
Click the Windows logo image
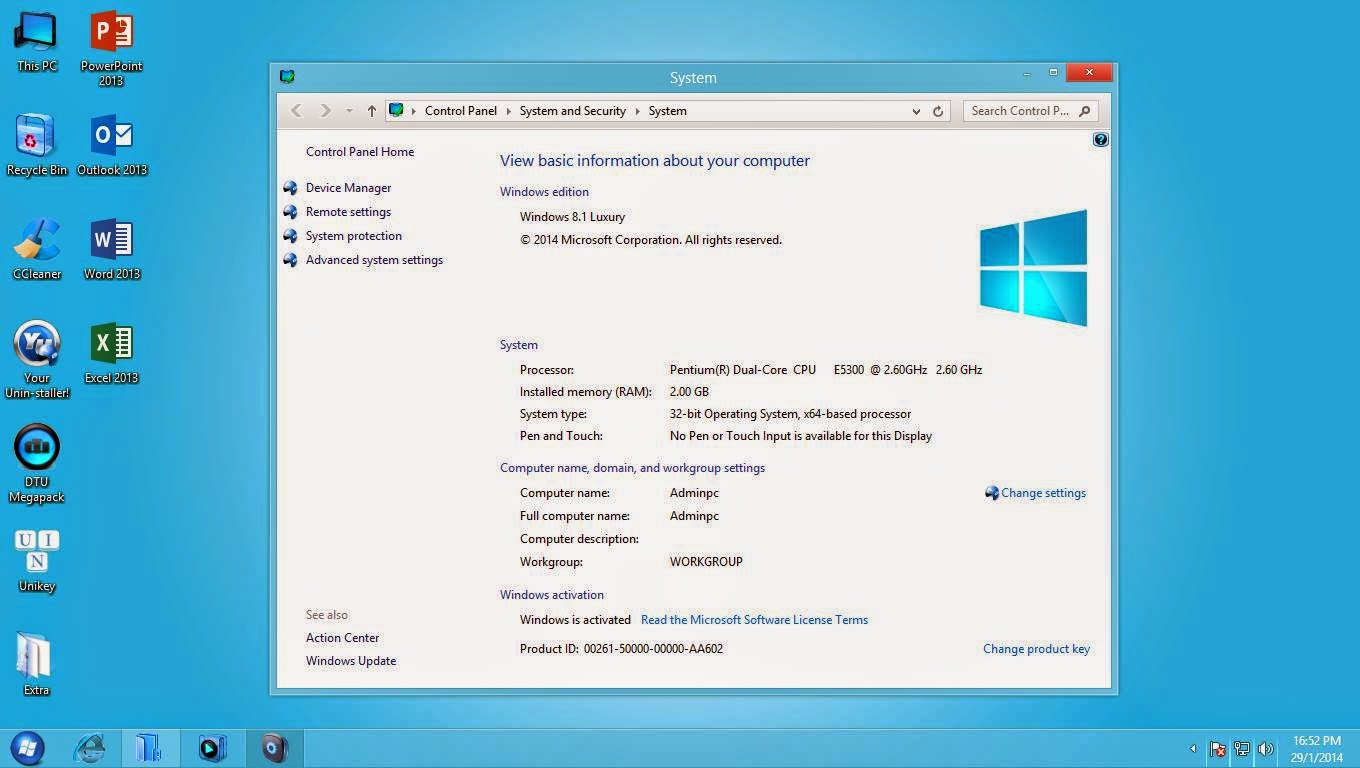pyautogui.click(x=1033, y=267)
